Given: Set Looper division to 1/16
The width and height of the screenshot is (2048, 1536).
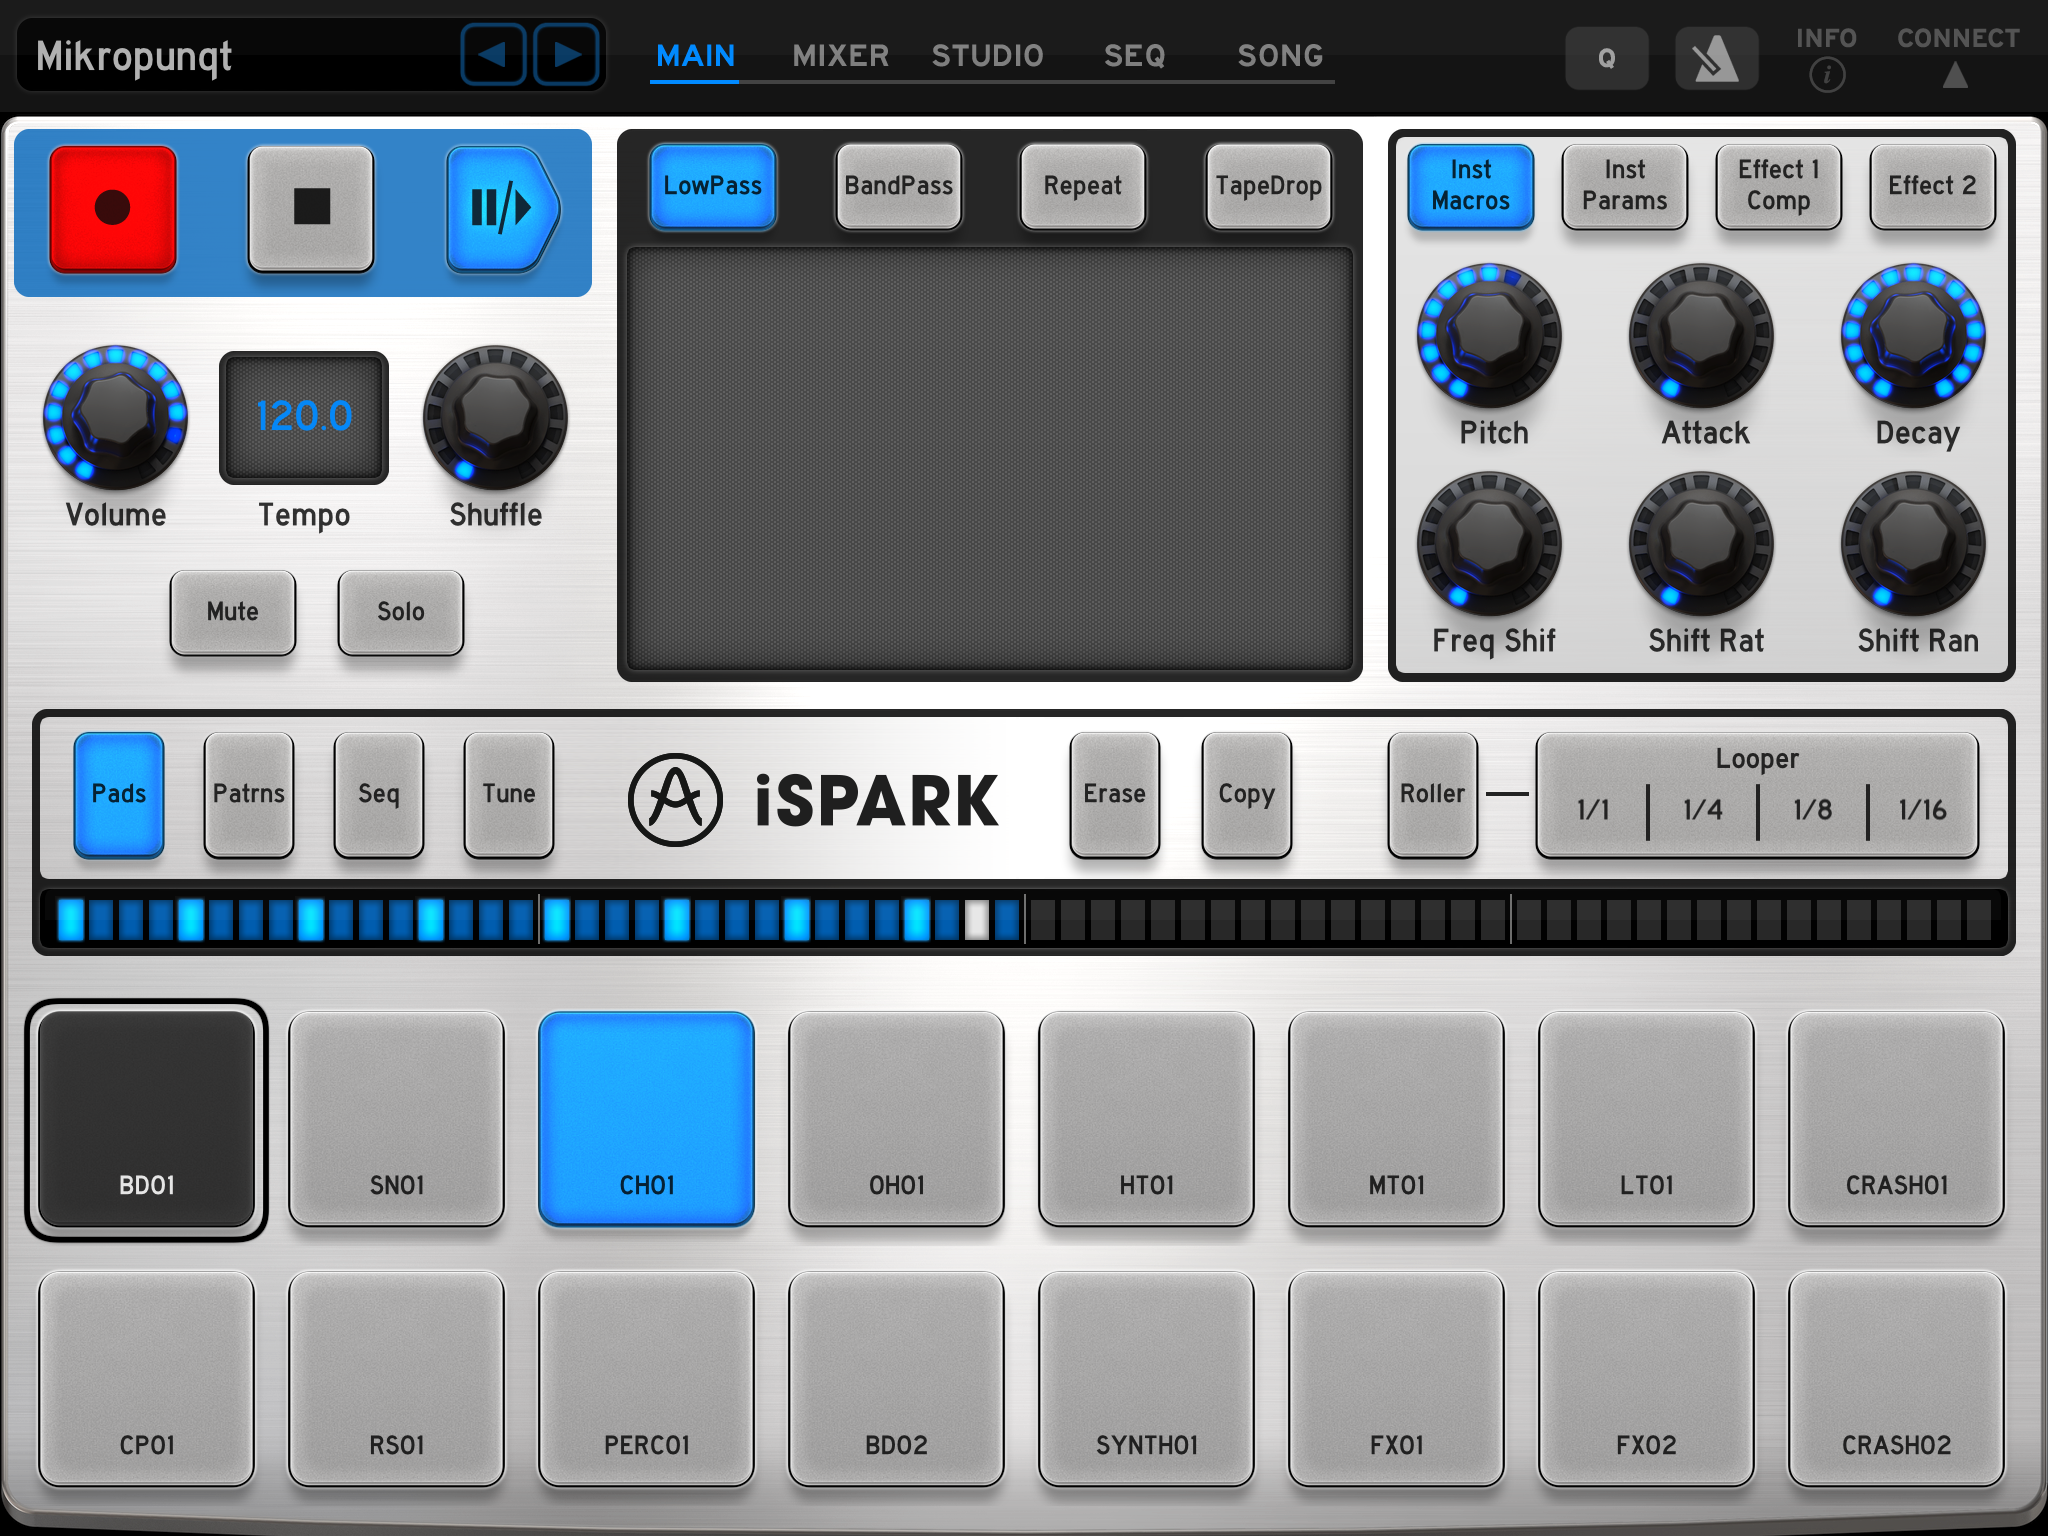Looking at the screenshot, I should (x=1922, y=810).
